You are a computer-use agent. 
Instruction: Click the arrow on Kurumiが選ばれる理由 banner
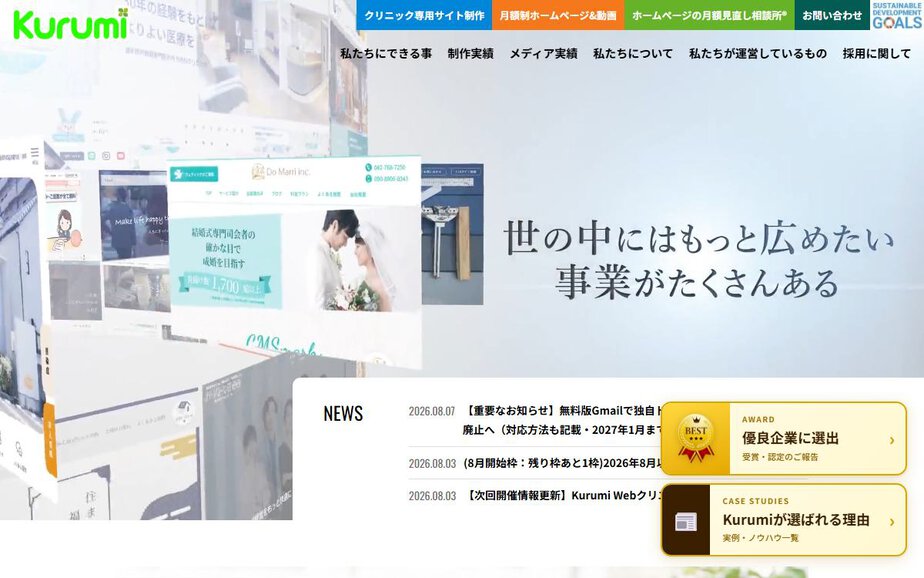[x=892, y=522]
